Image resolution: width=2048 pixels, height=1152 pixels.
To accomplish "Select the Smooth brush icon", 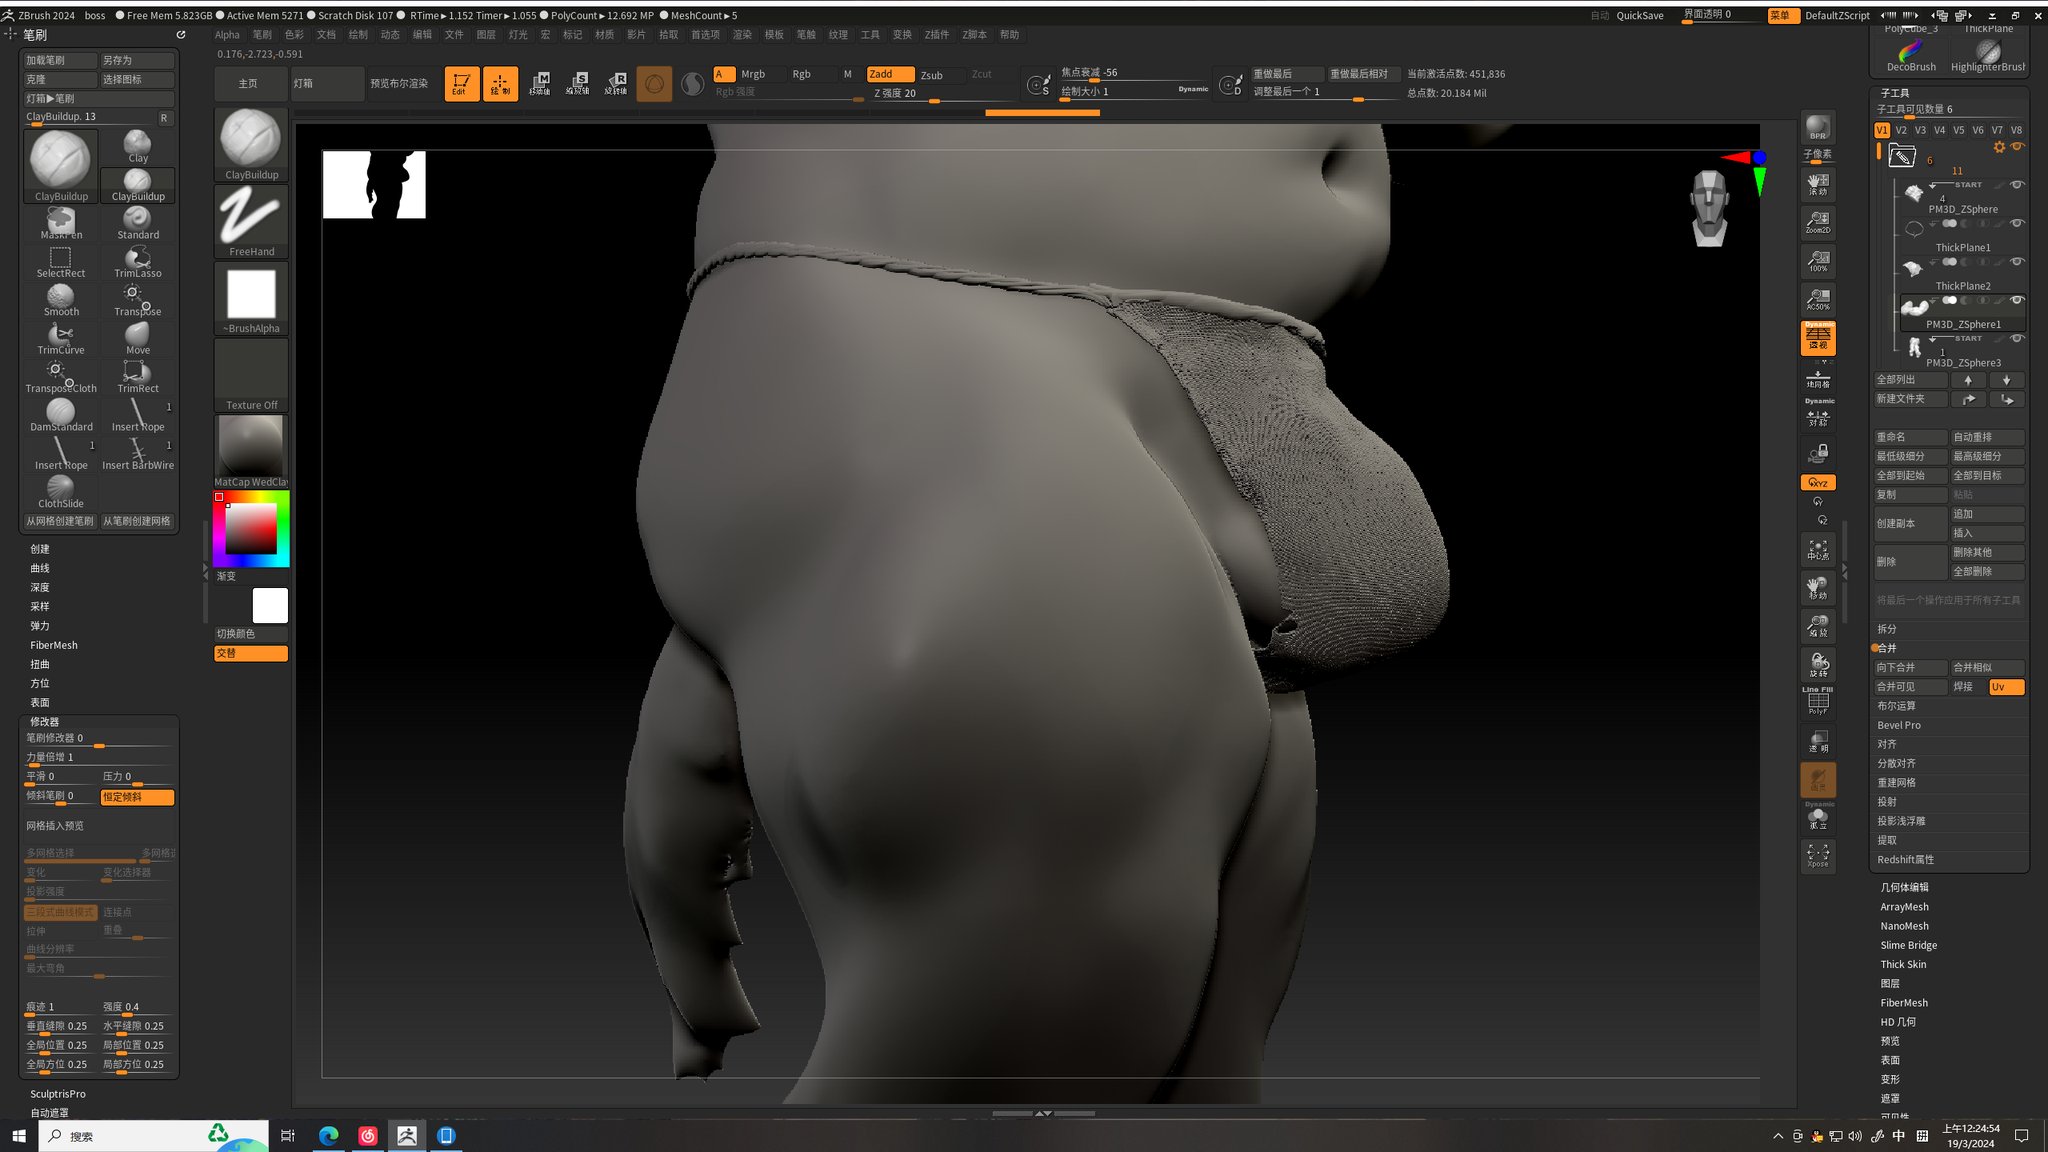I will point(60,297).
